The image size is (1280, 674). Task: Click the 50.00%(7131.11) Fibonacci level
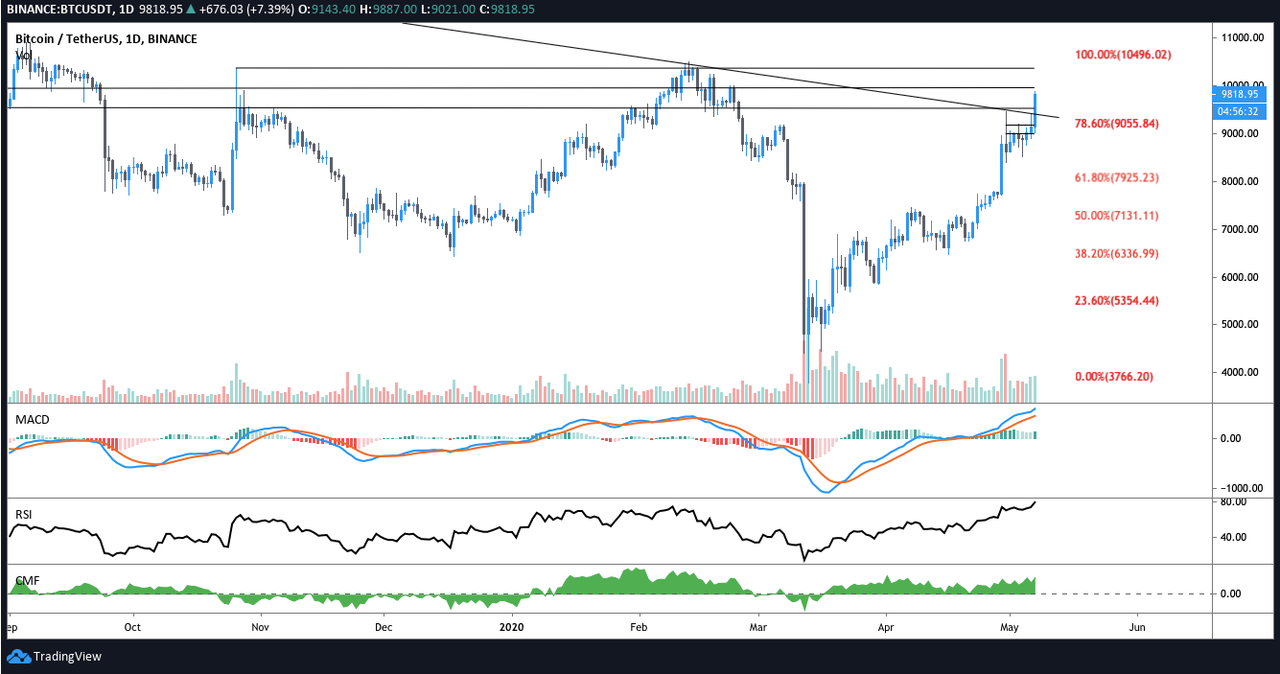point(1117,215)
